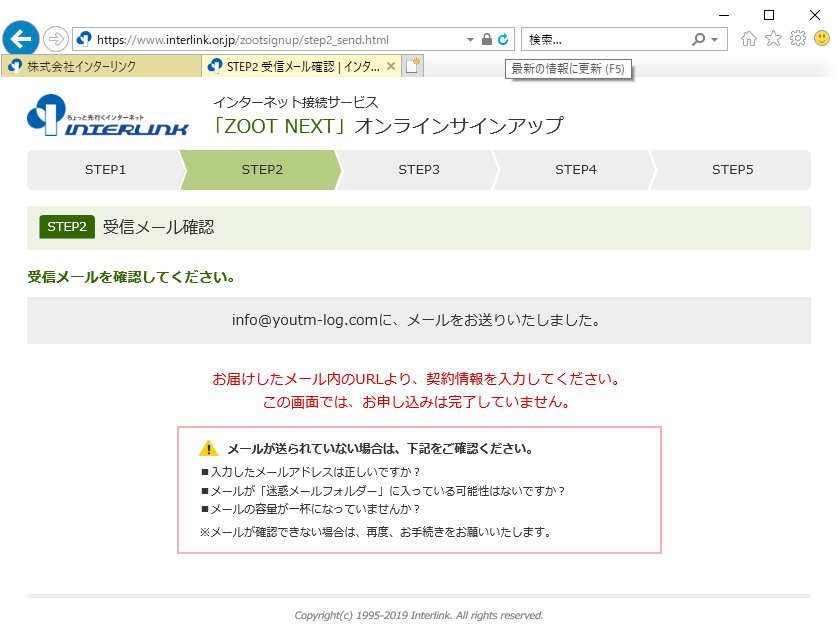Click the 受信メールを確認してください。 text

(131, 277)
